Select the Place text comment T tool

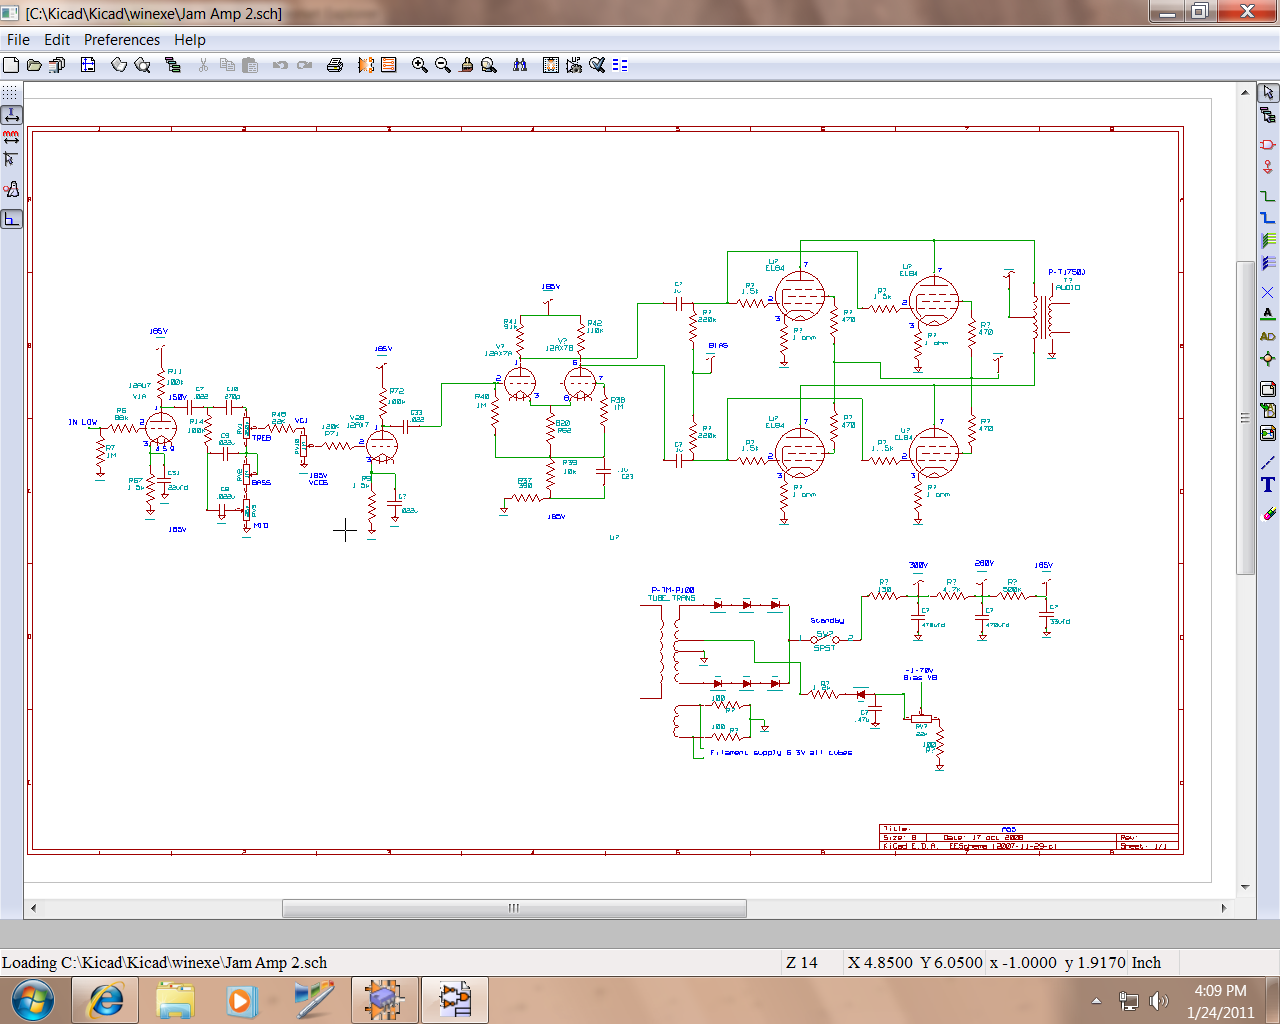click(x=1268, y=485)
